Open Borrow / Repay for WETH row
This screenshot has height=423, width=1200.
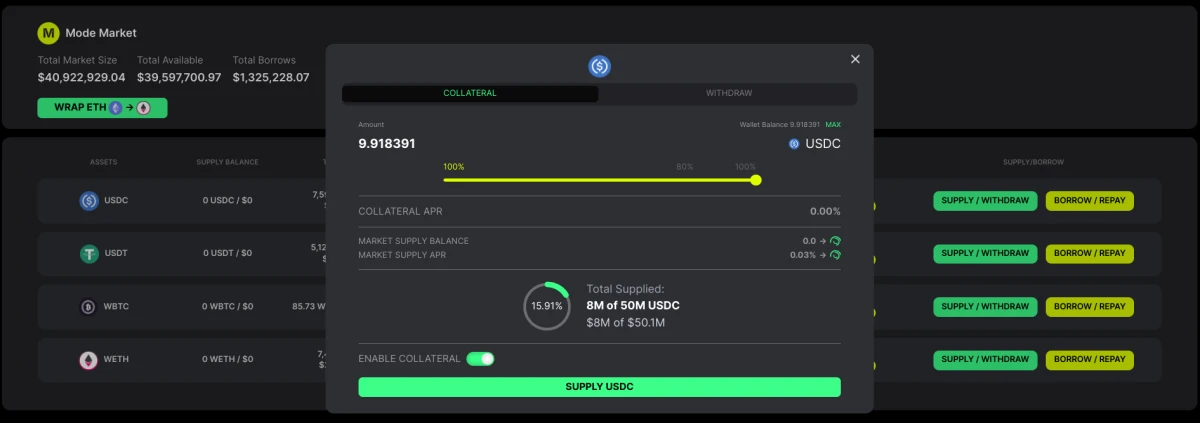1090,359
